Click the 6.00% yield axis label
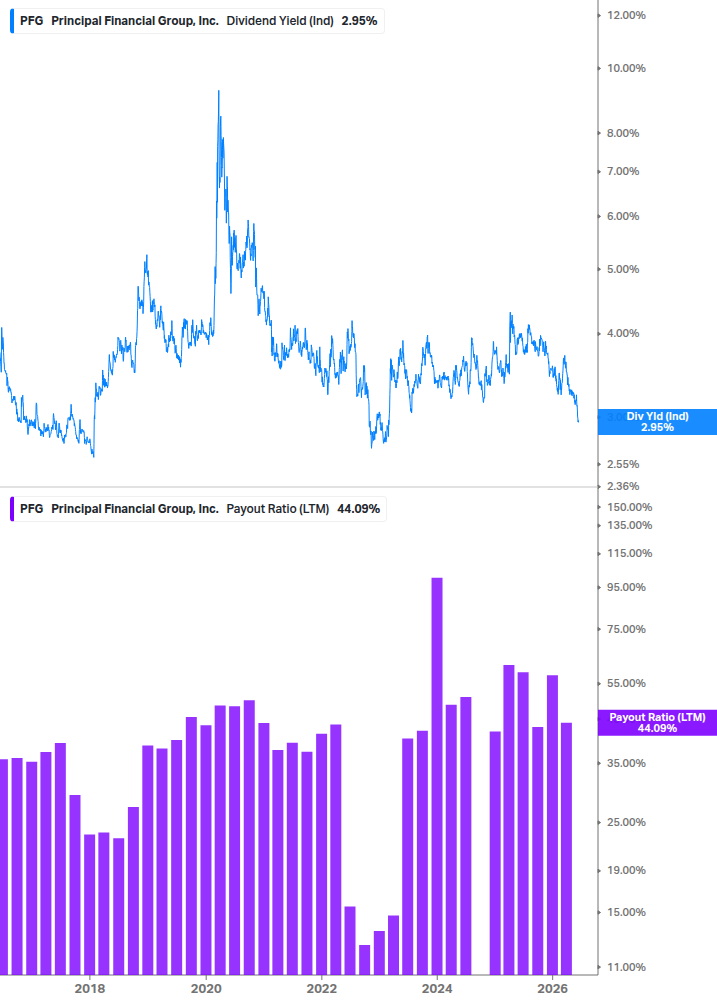The height and width of the screenshot is (1005, 717). [x=623, y=217]
